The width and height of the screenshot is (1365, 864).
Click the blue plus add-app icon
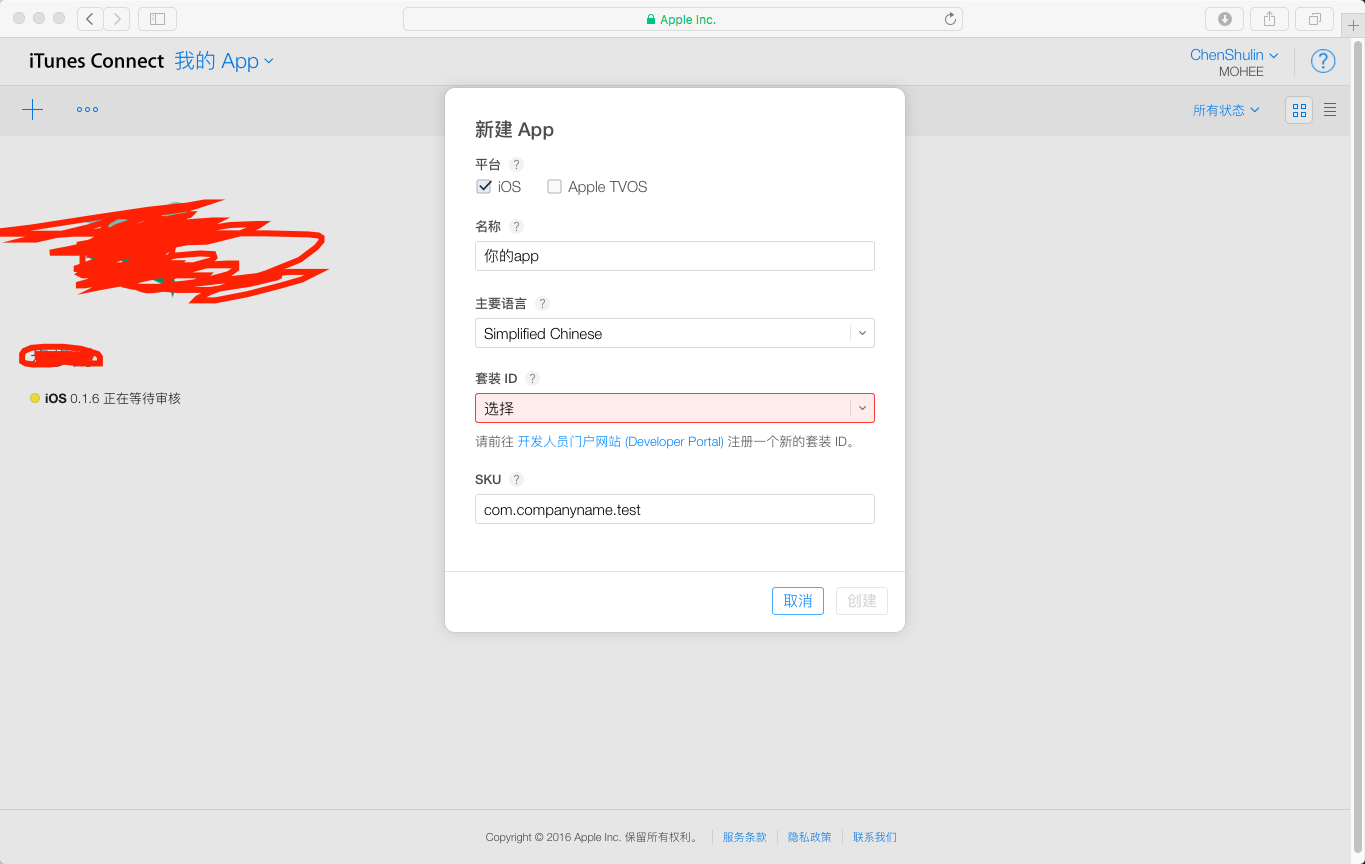click(33, 110)
